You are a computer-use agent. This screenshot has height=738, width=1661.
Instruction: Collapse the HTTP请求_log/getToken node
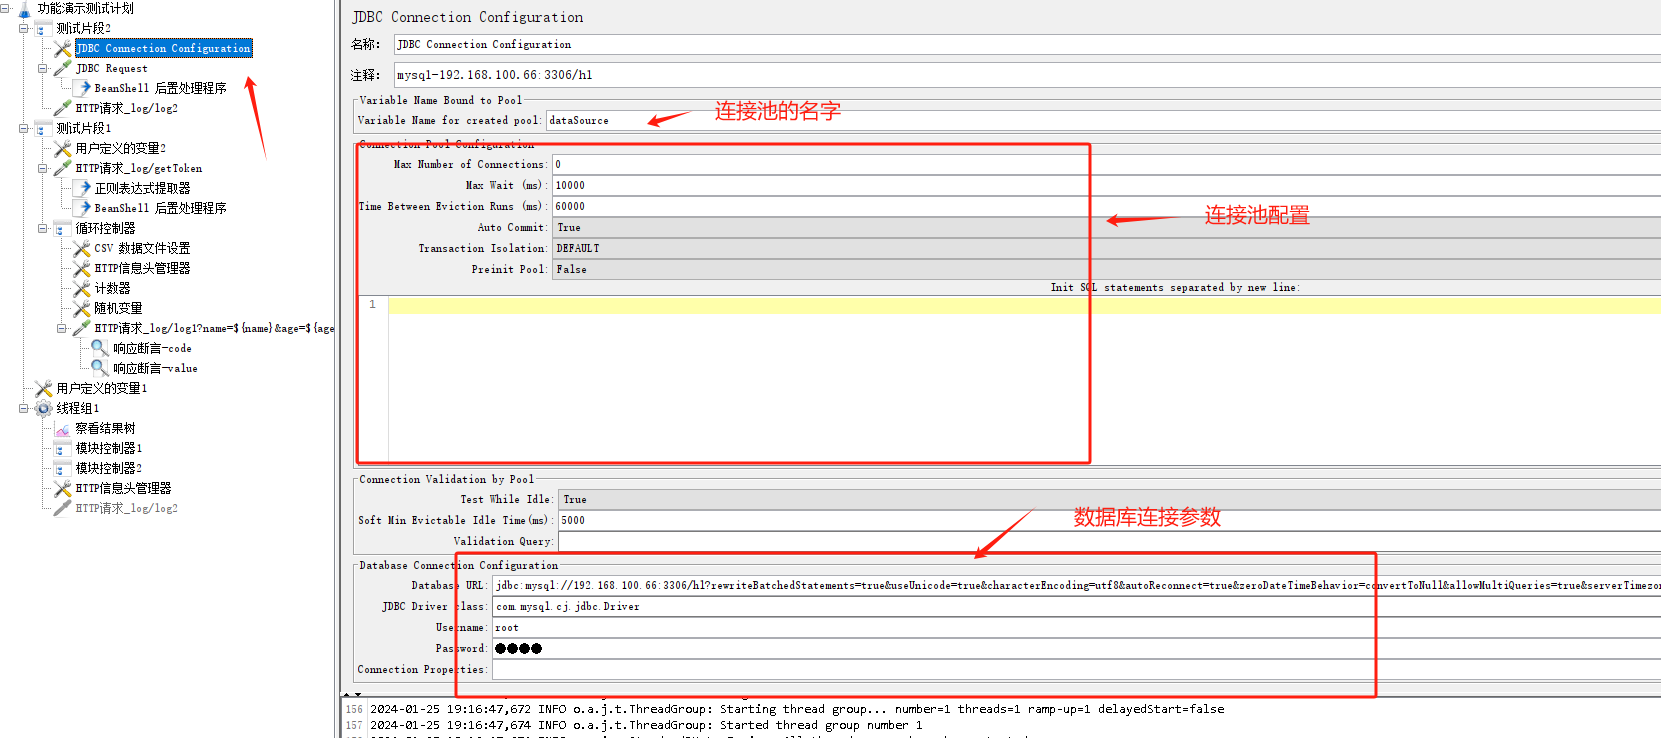point(43,169)
